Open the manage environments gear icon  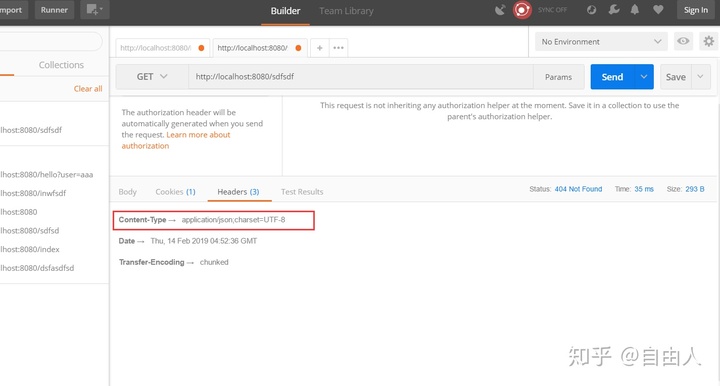tap(709, 41)
